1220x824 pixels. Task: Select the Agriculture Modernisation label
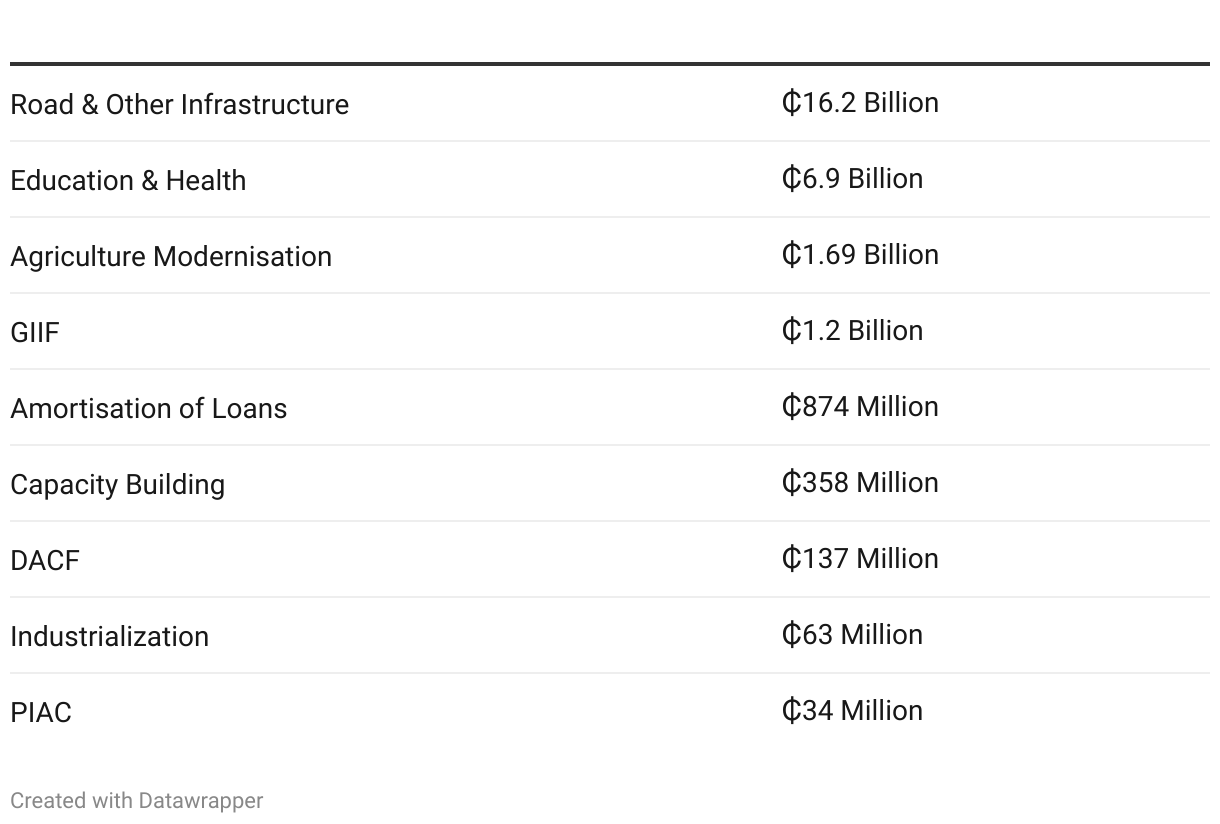coord(171,257)
